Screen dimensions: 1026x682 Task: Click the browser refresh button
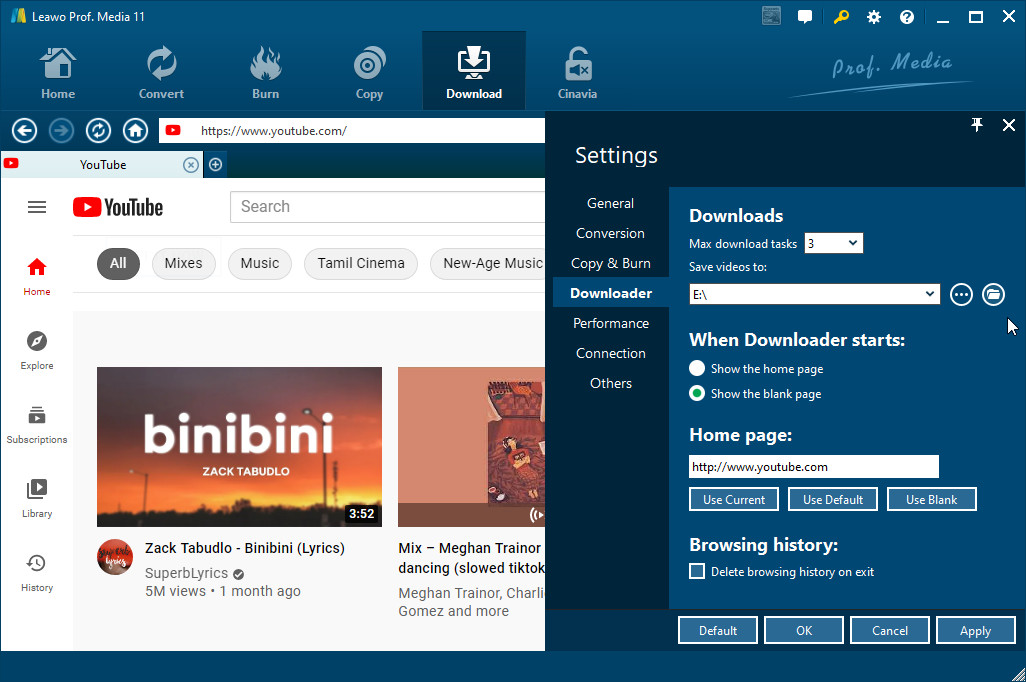coord(98,131)
